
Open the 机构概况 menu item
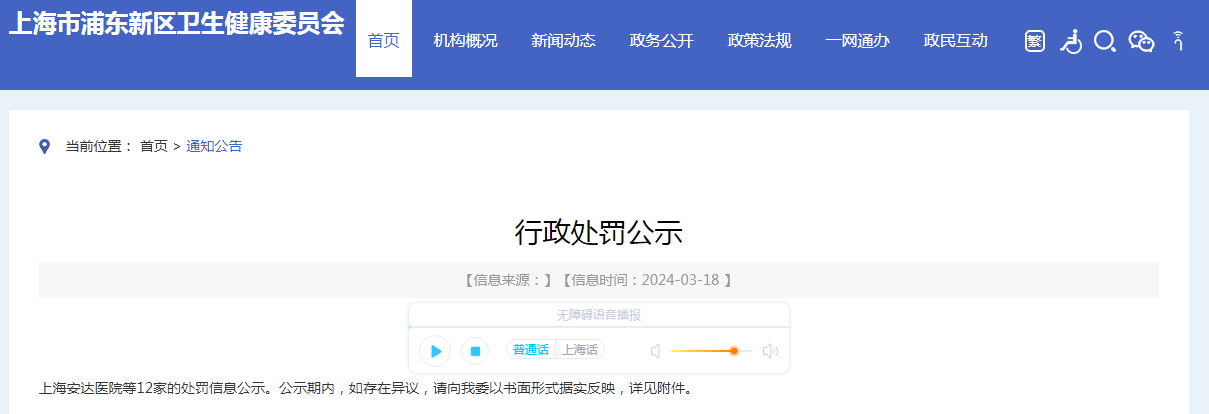click(465, 41)
